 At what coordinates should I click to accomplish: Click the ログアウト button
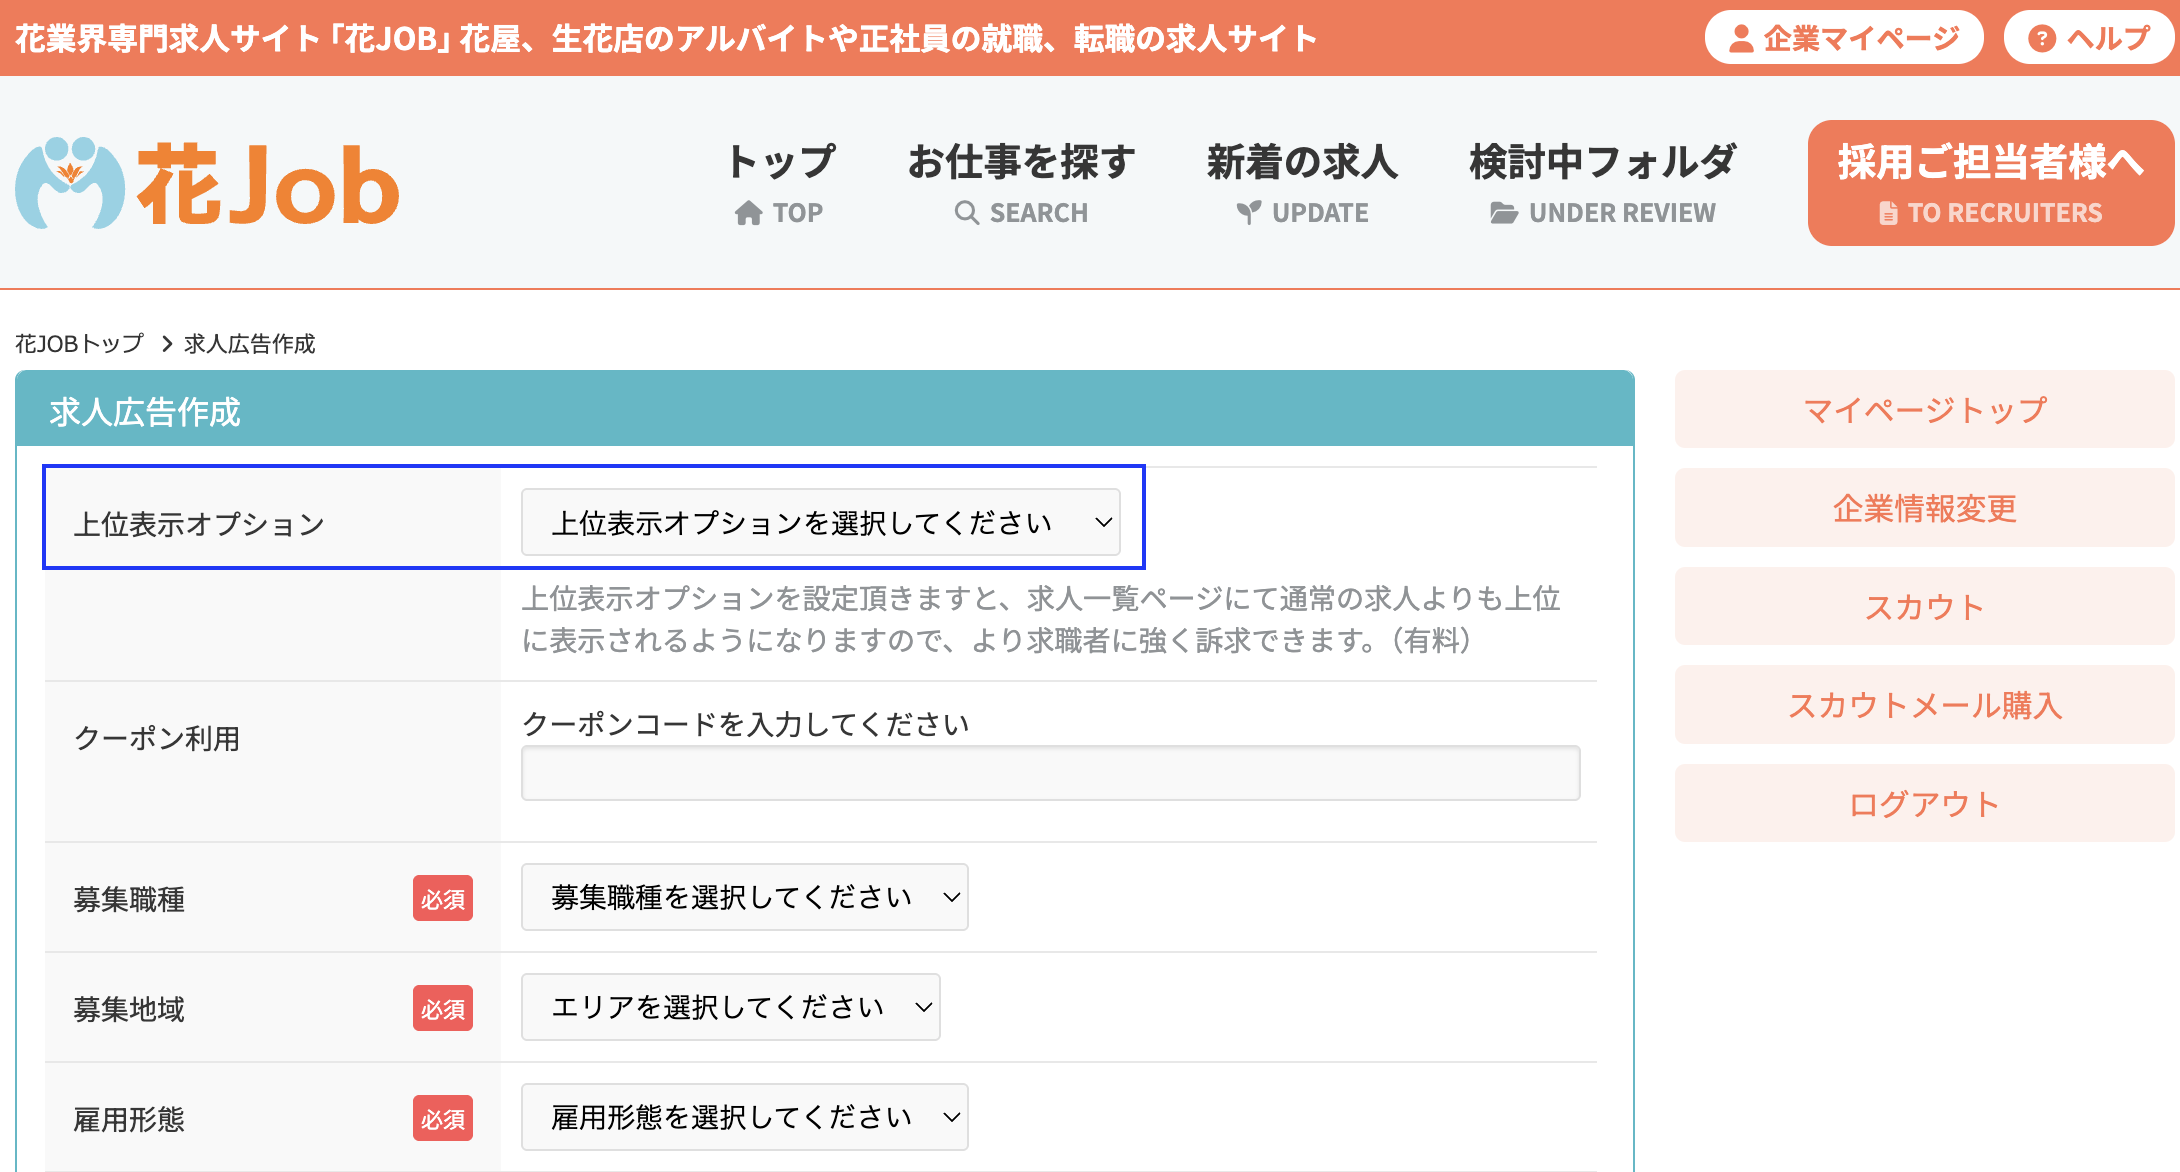(1924, 804)
